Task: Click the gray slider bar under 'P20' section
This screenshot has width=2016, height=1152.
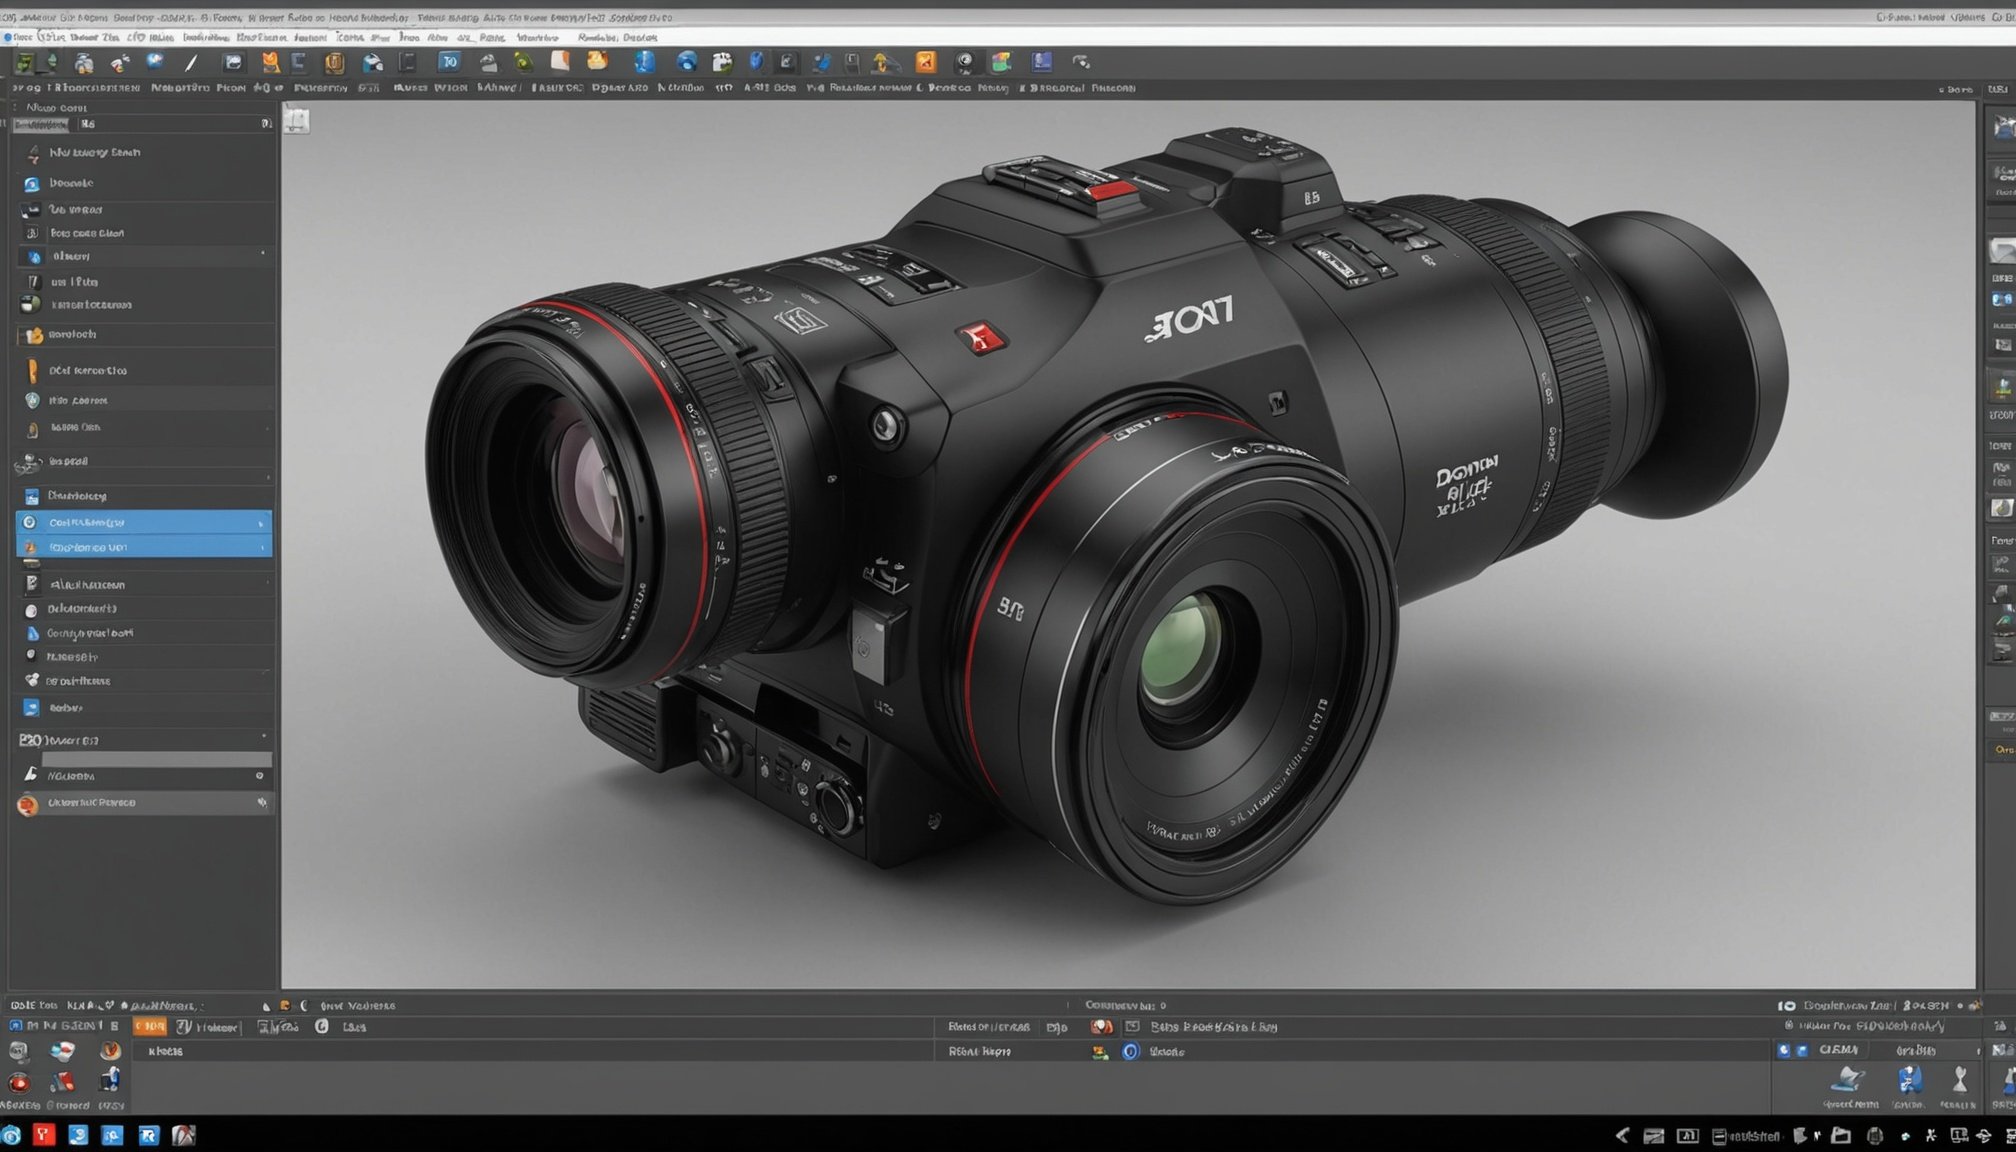Action: (155, 759)
